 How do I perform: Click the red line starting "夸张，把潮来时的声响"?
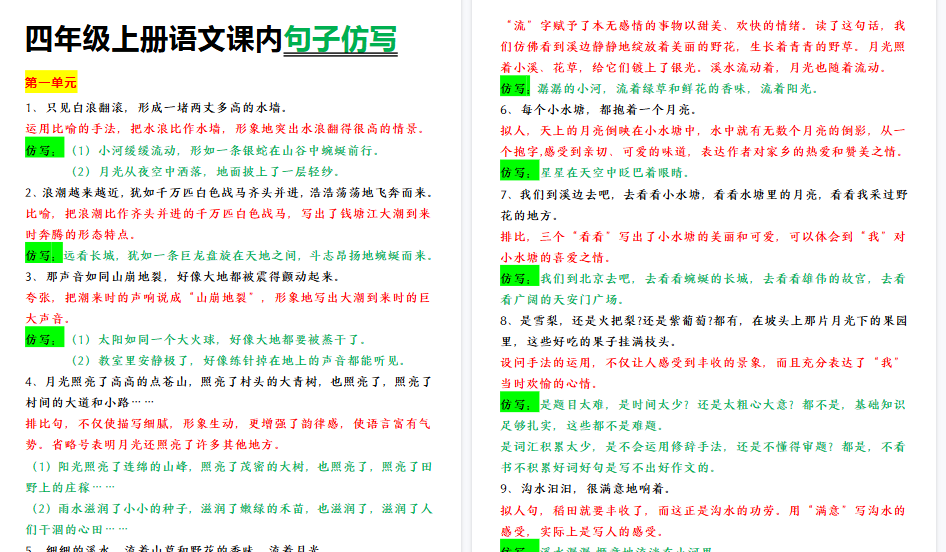click(x=228, y=298)
